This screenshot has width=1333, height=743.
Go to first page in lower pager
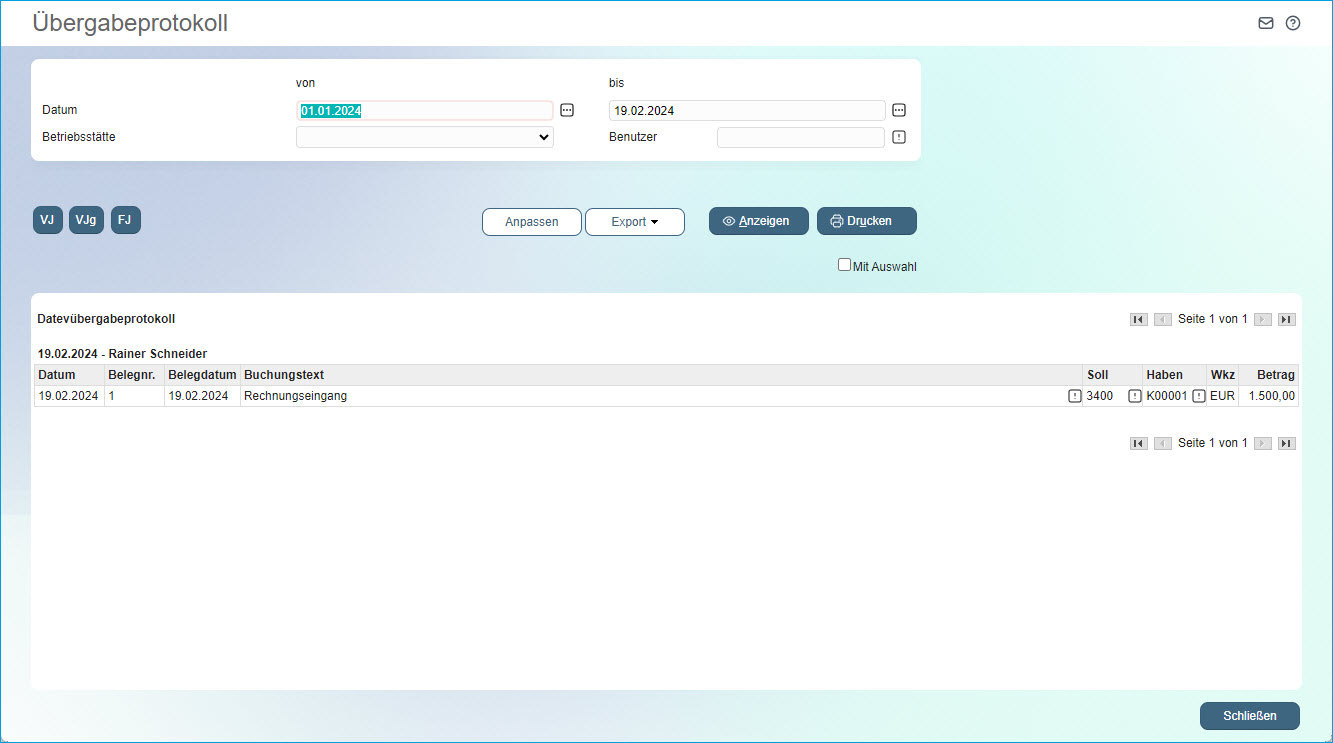click(1139, 444)
